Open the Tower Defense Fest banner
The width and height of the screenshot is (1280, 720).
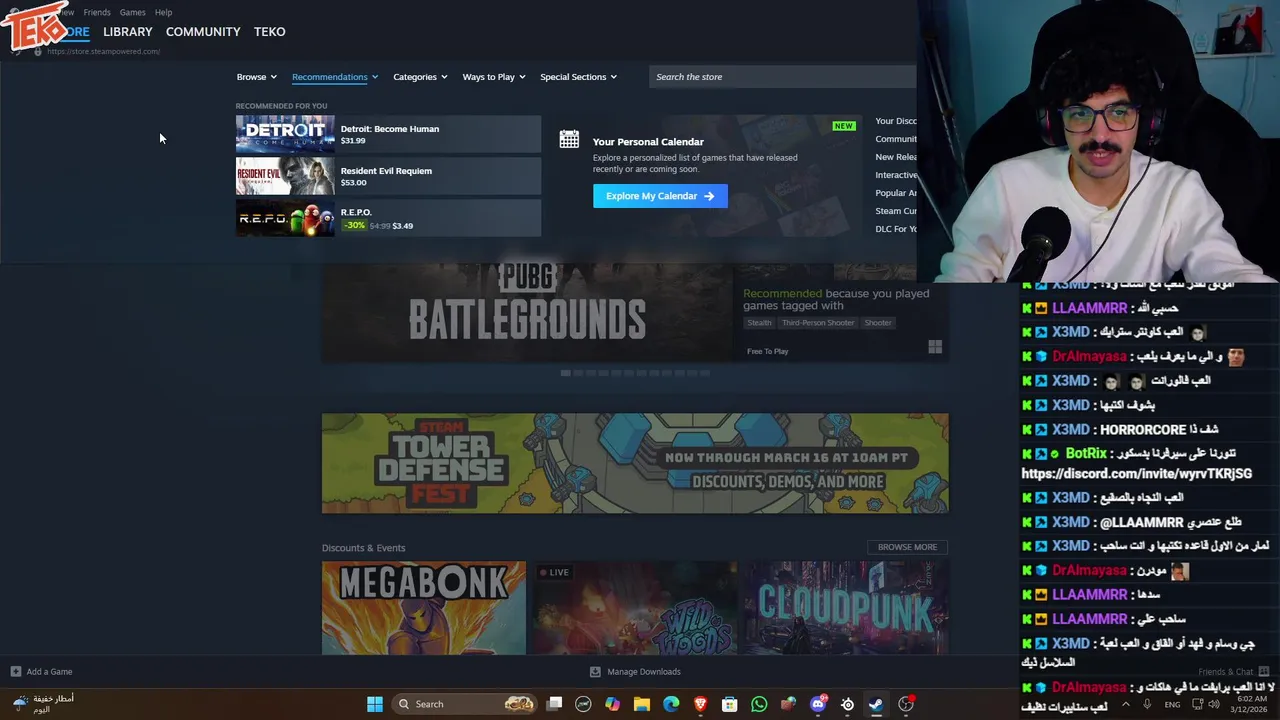click(635, 463)
